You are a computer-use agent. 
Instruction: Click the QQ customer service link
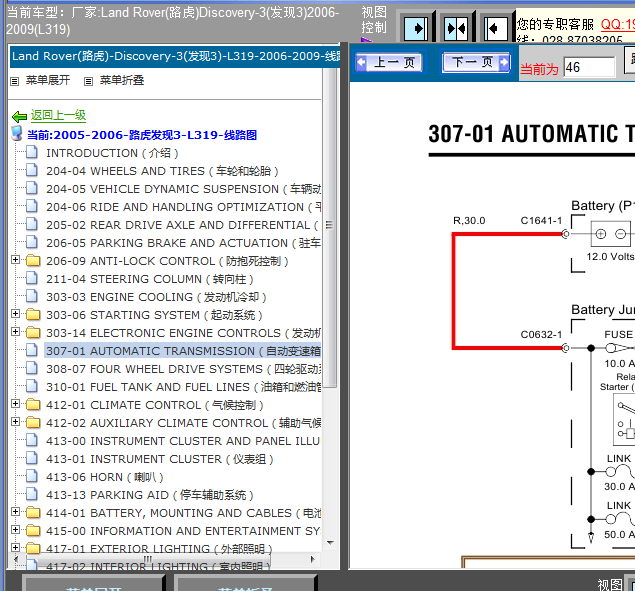[x=618, y=25]
